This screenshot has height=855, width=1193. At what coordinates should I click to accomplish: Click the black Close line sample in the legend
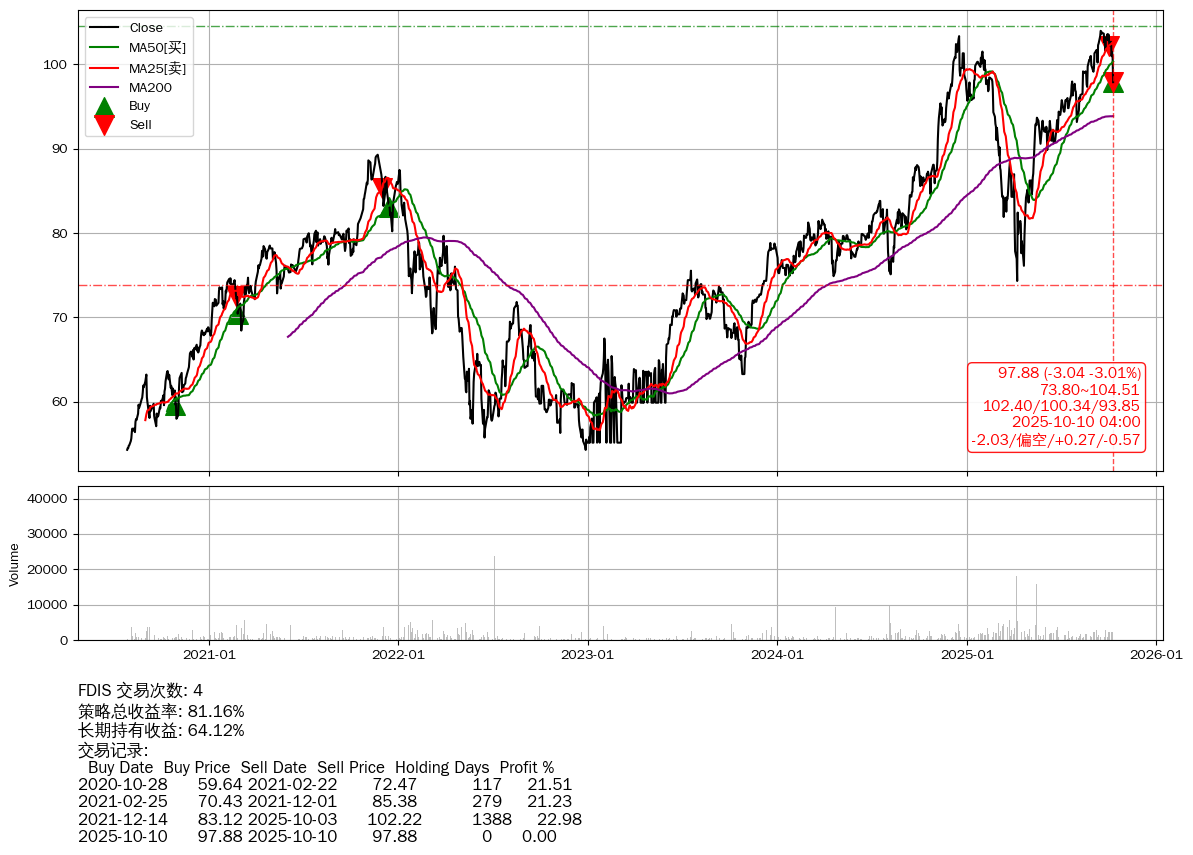[104, 28]
